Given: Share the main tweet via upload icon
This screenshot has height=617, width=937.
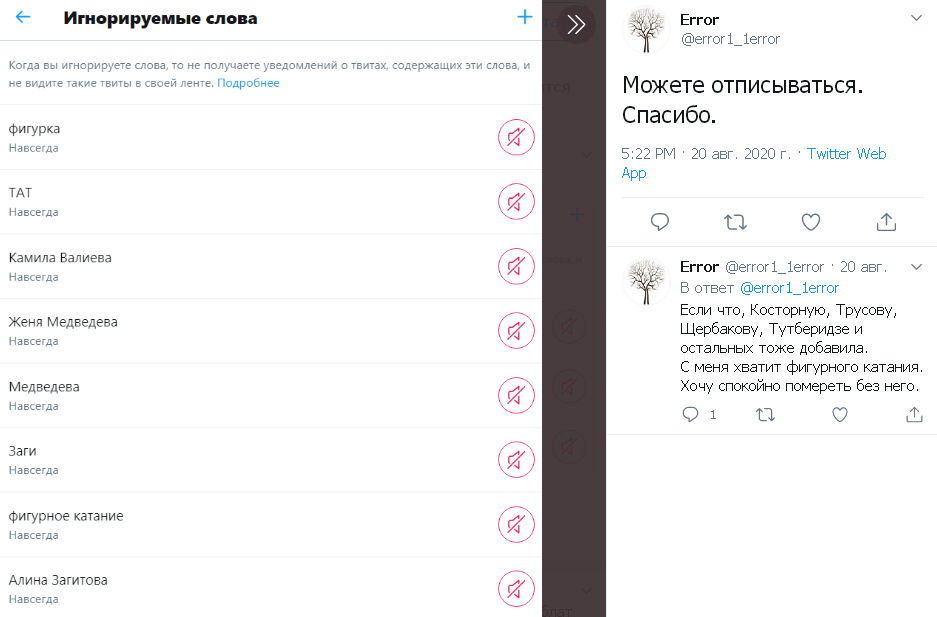Looking at the screenshot, I should (x=886, y=222).
